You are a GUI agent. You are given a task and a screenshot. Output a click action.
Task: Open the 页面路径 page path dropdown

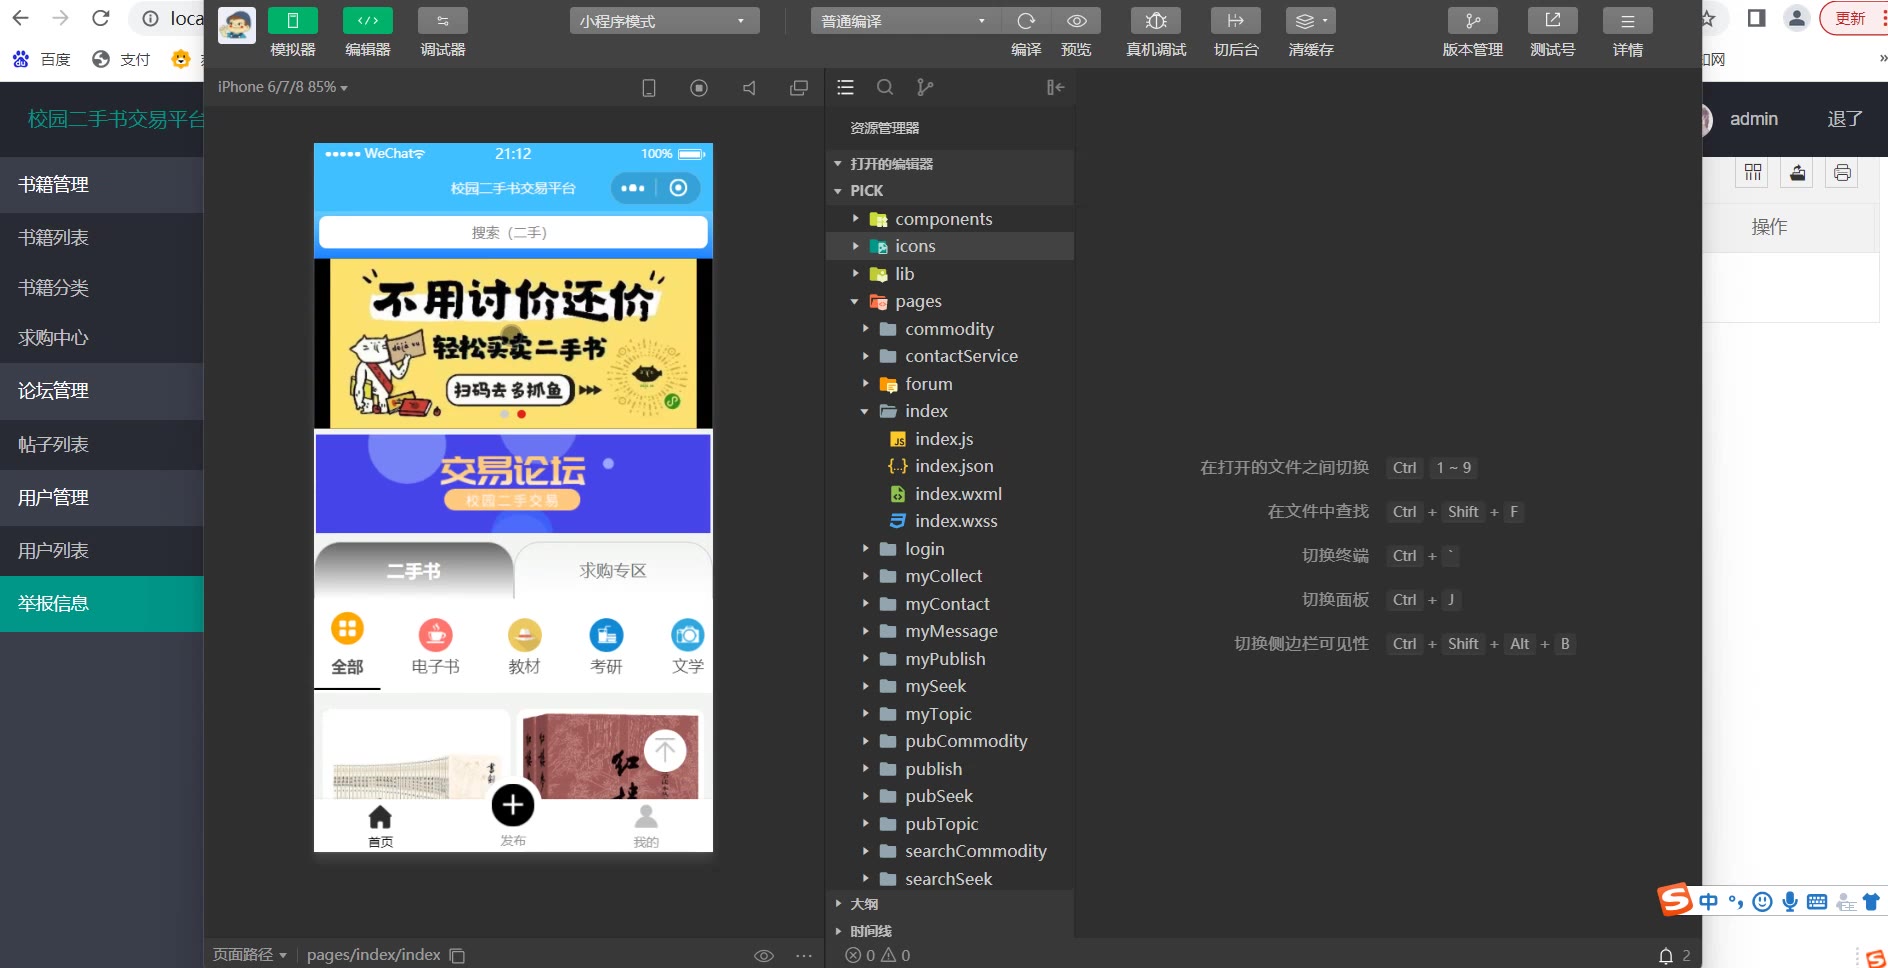[250, 955]
